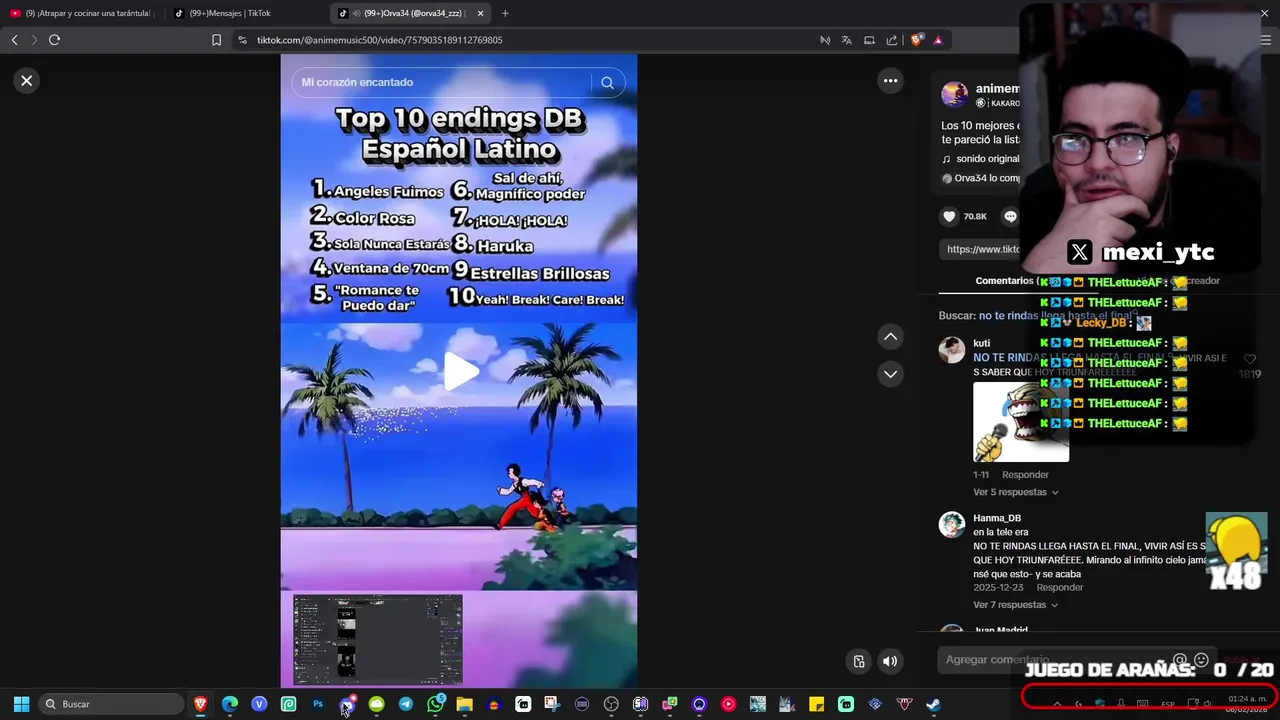Go to next video with down chevron

click(x=890, y=374)
